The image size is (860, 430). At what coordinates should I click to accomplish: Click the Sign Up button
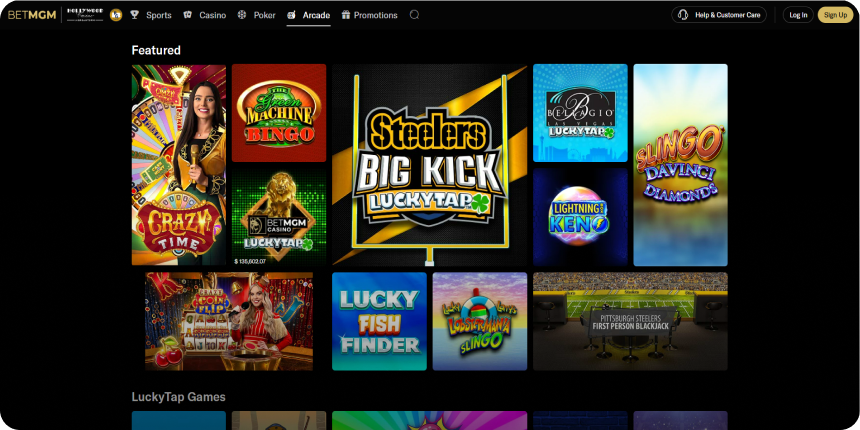coord(835,15)
